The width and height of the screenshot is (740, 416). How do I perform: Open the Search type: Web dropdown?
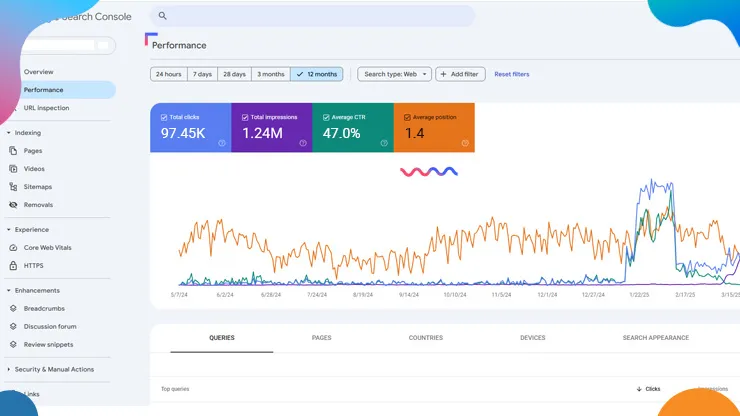tap(394, 74)
